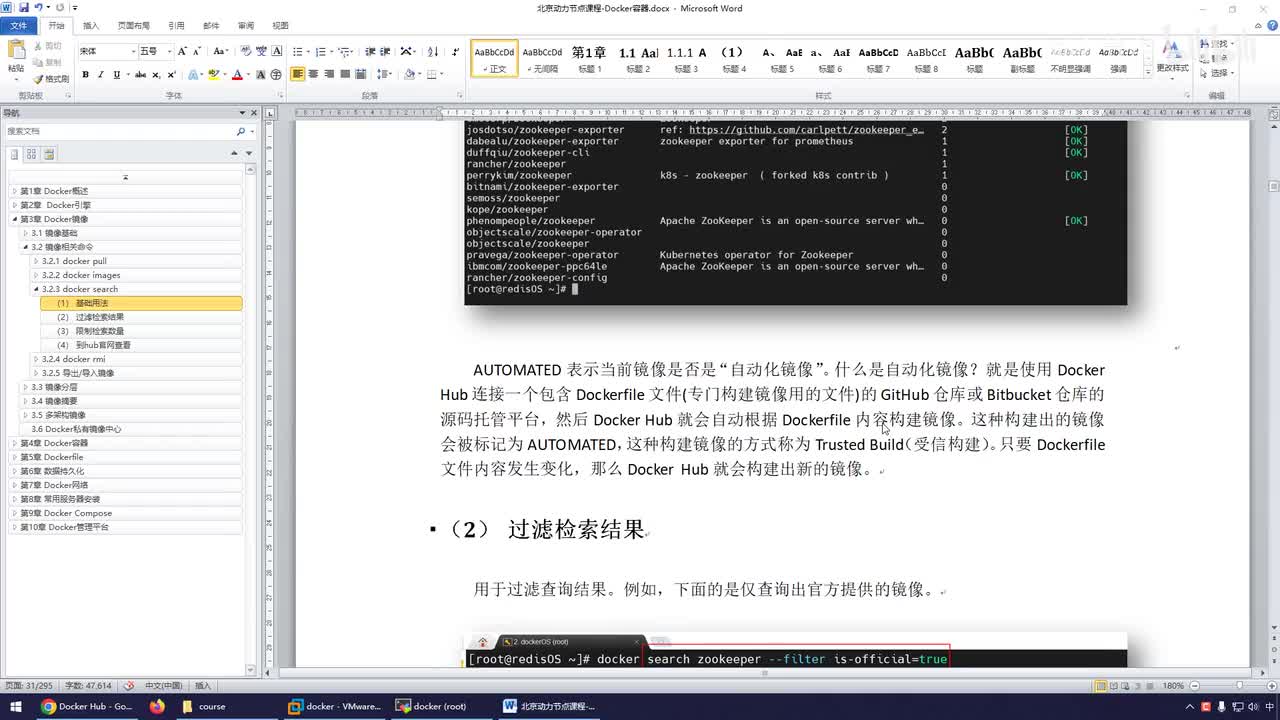Image resolution: width=1280 pixels, height=720 pixels.
Task: Collapse 第3章 Docker镜像 tree node
Action: [15, 219]
